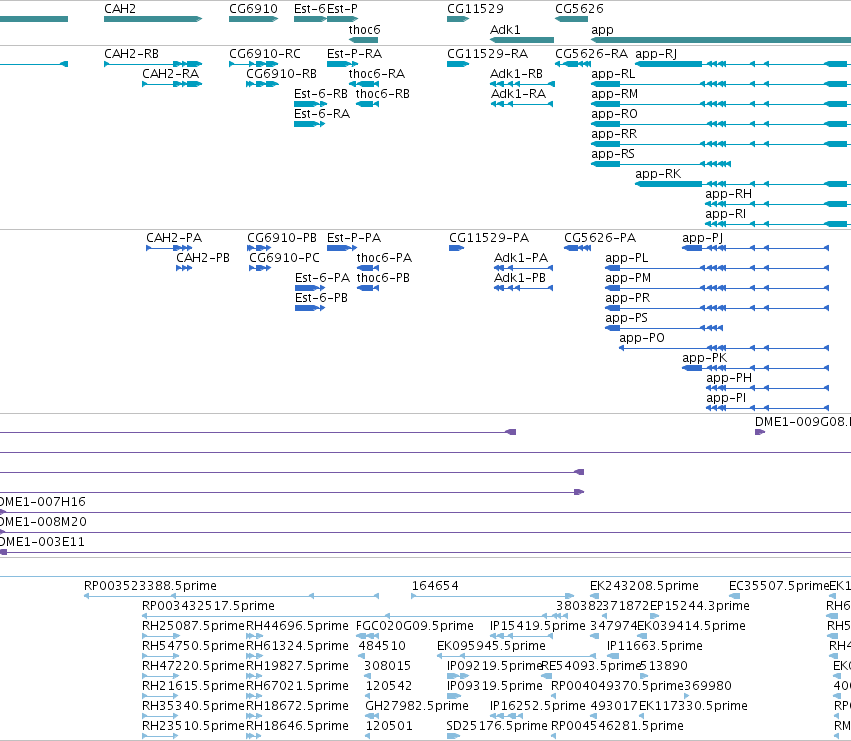Click the CG5626-RA transcript label
Image resolution: width=851 pixels, height=741 pixels.
coord(592,54)
